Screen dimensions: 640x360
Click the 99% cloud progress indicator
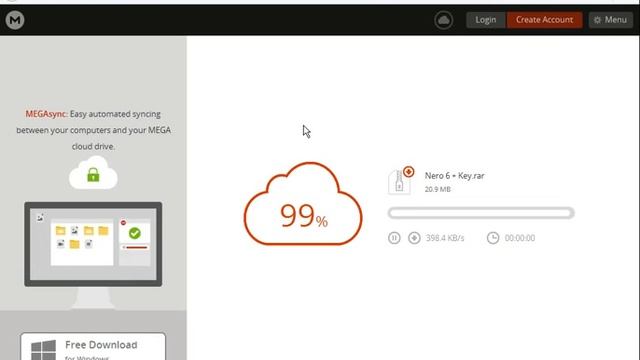pyautogui.click(x=303, y=204)
